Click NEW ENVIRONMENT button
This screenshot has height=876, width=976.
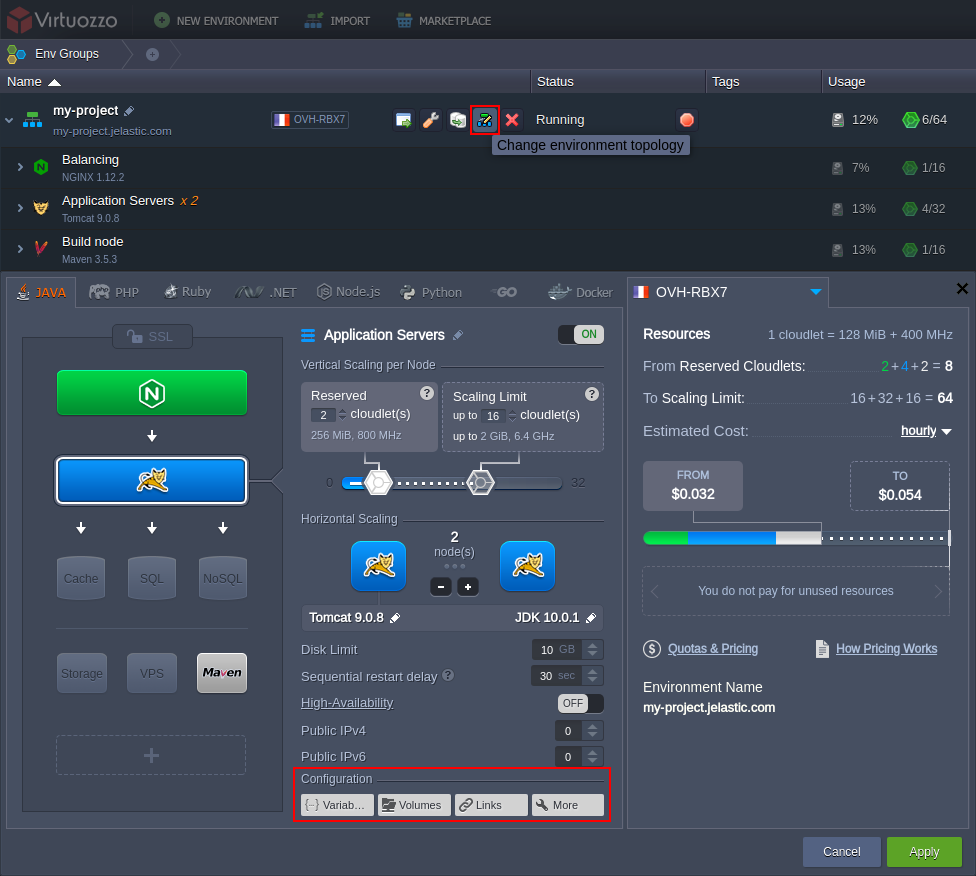[x=216, y=21]
